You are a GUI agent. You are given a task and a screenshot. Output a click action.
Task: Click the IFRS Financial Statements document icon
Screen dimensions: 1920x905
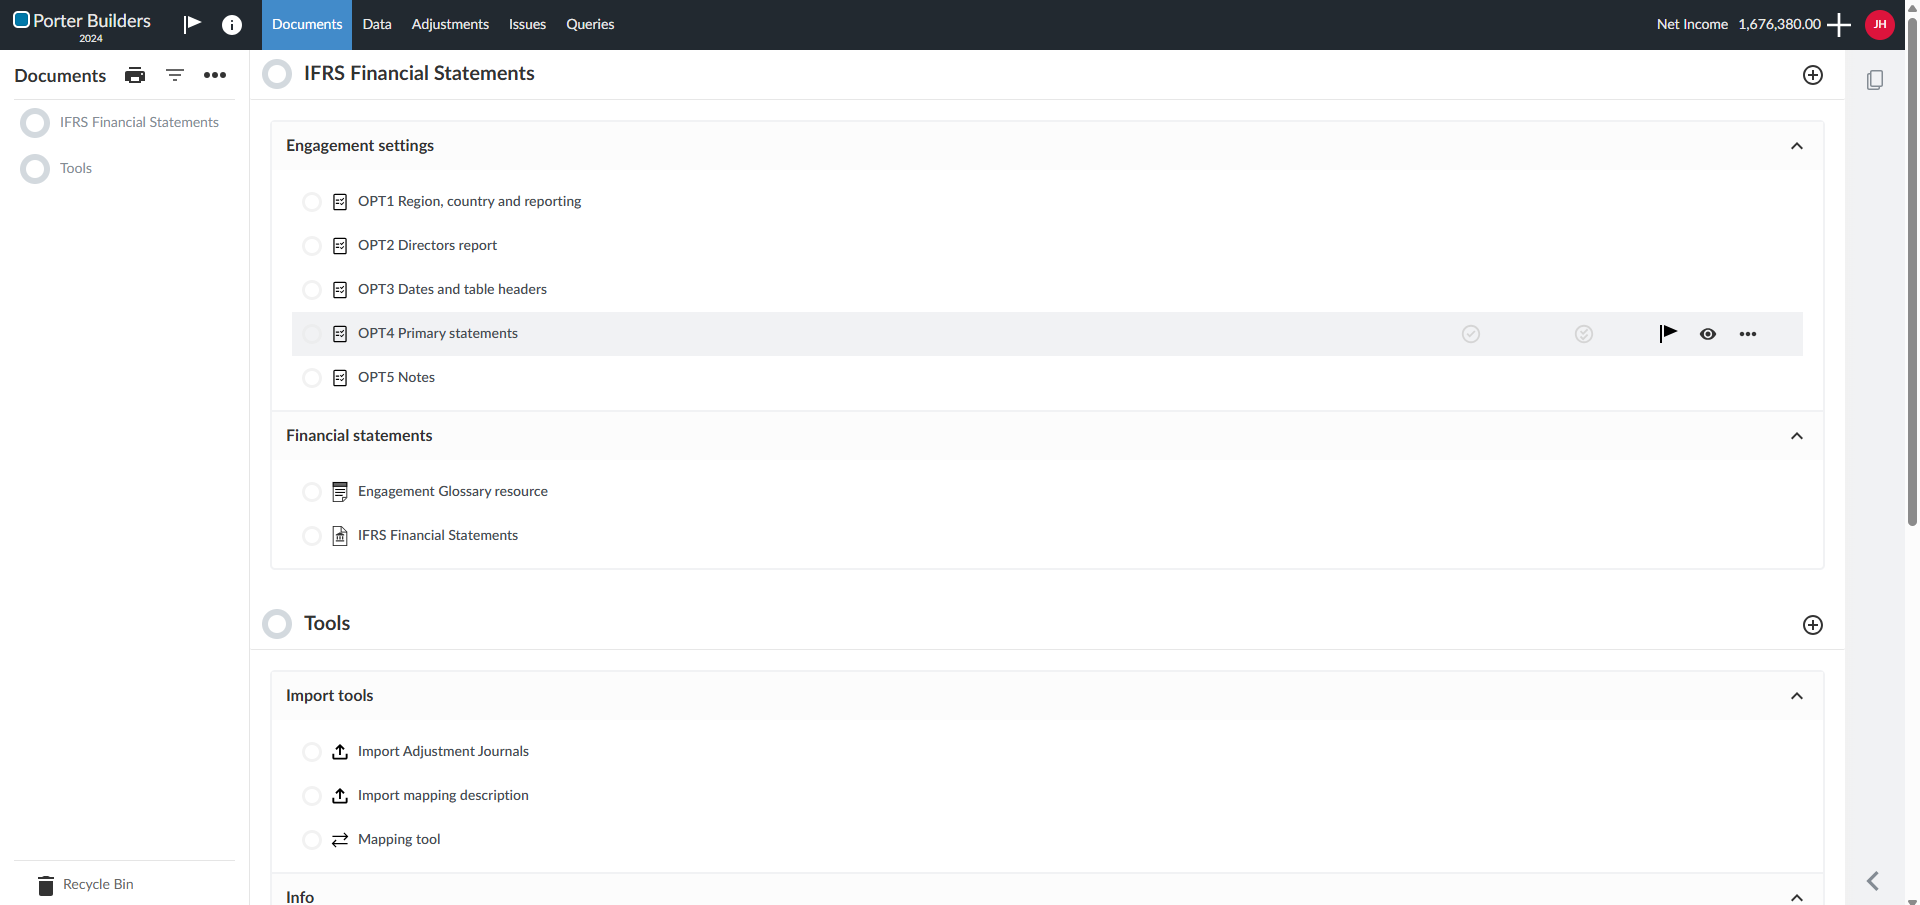[340, 536]
